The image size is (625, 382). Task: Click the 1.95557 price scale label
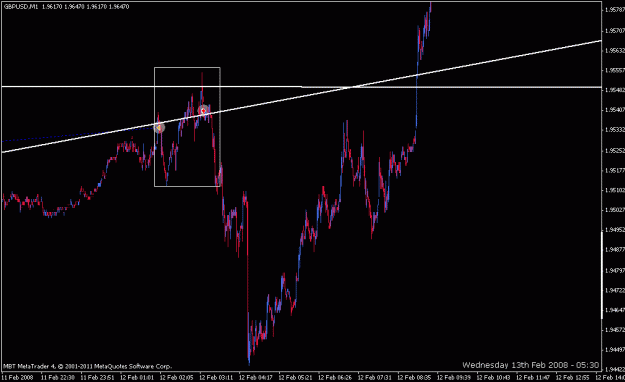[x=615, y=70]
